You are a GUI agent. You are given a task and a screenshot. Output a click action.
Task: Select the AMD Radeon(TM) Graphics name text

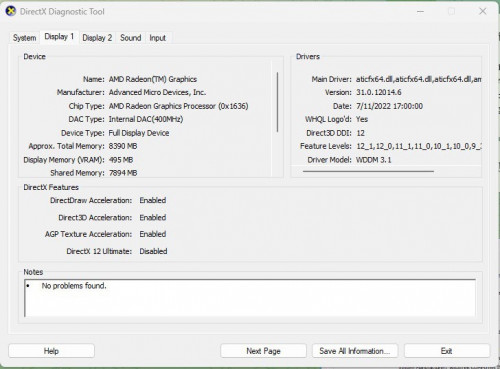[x=153, y=79]
